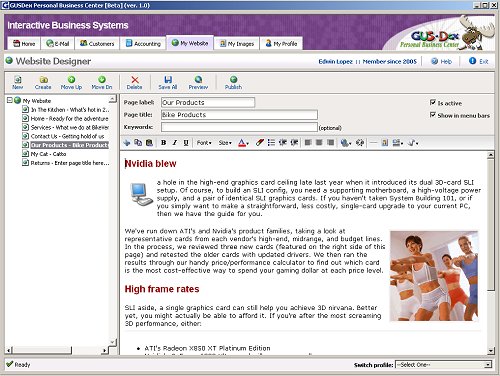Click the Exit link
The height and width of the screenshot is (376, 500).
click(x=479, y=61)
